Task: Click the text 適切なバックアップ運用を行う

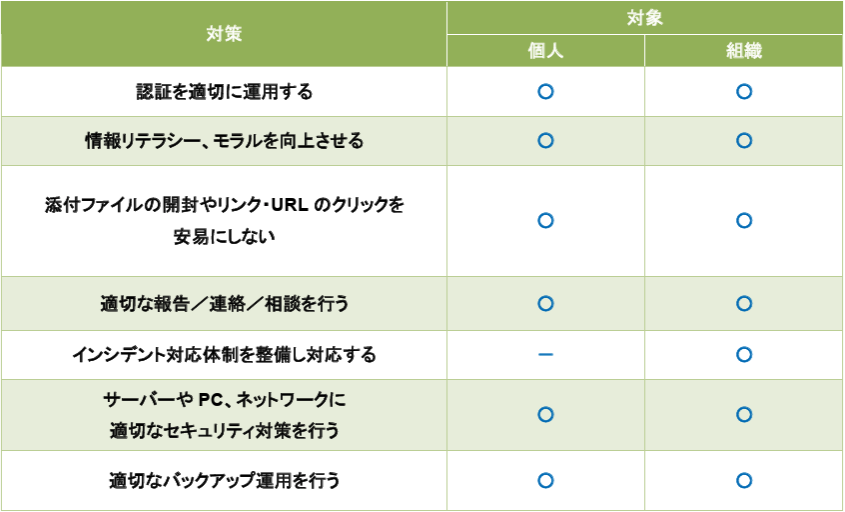Action: pyautogui.click(x=224, y=481)
